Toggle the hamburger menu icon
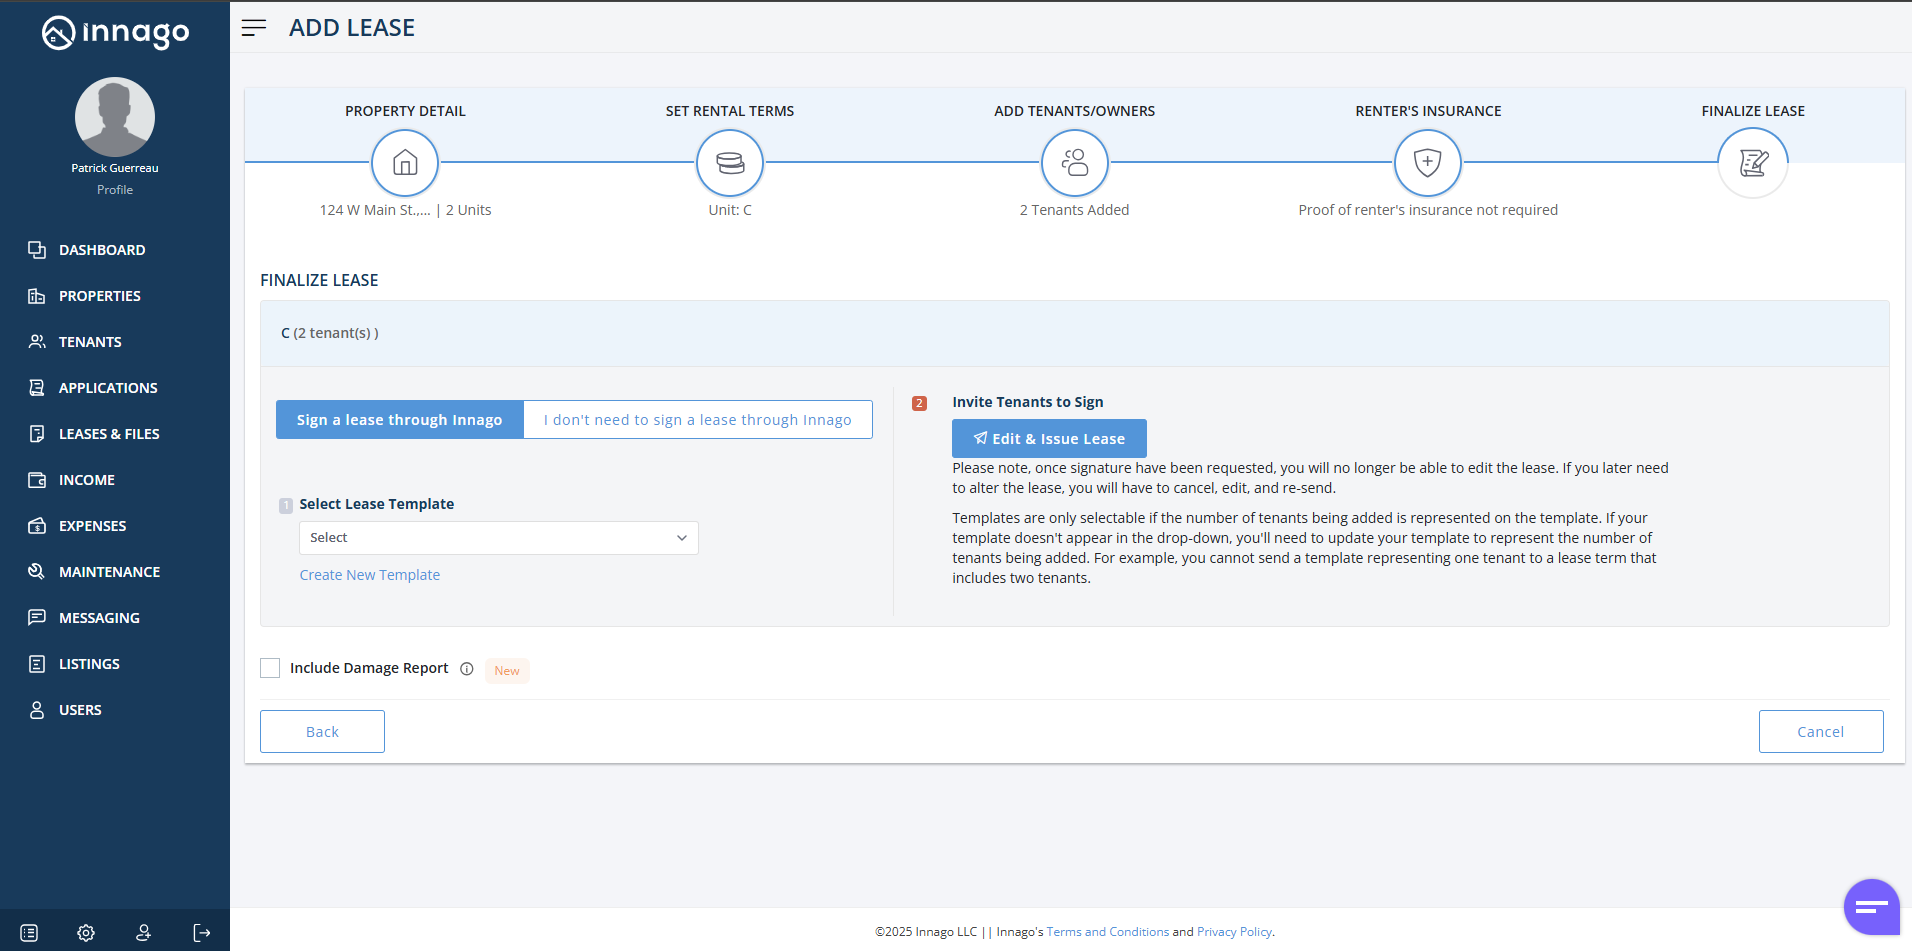 (254, 28)
